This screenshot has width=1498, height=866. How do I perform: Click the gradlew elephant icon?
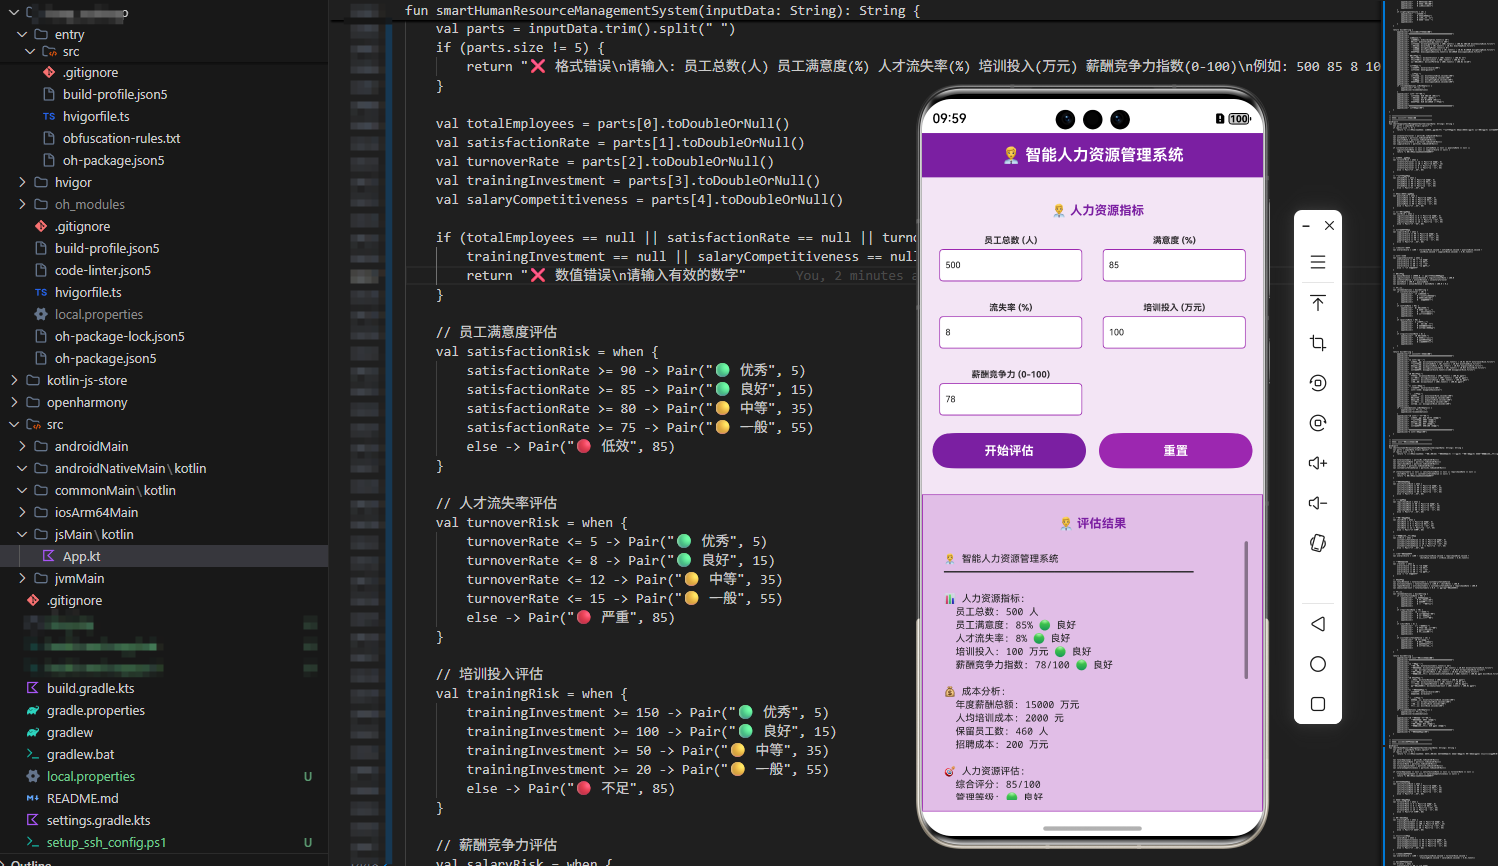click(33, 732)
